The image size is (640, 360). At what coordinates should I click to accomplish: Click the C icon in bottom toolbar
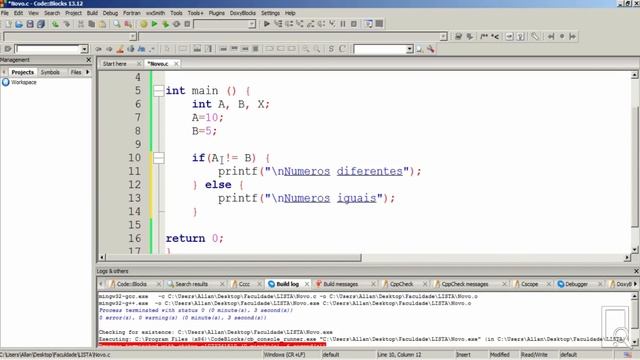pyautogui.click(x=342, y=49)
